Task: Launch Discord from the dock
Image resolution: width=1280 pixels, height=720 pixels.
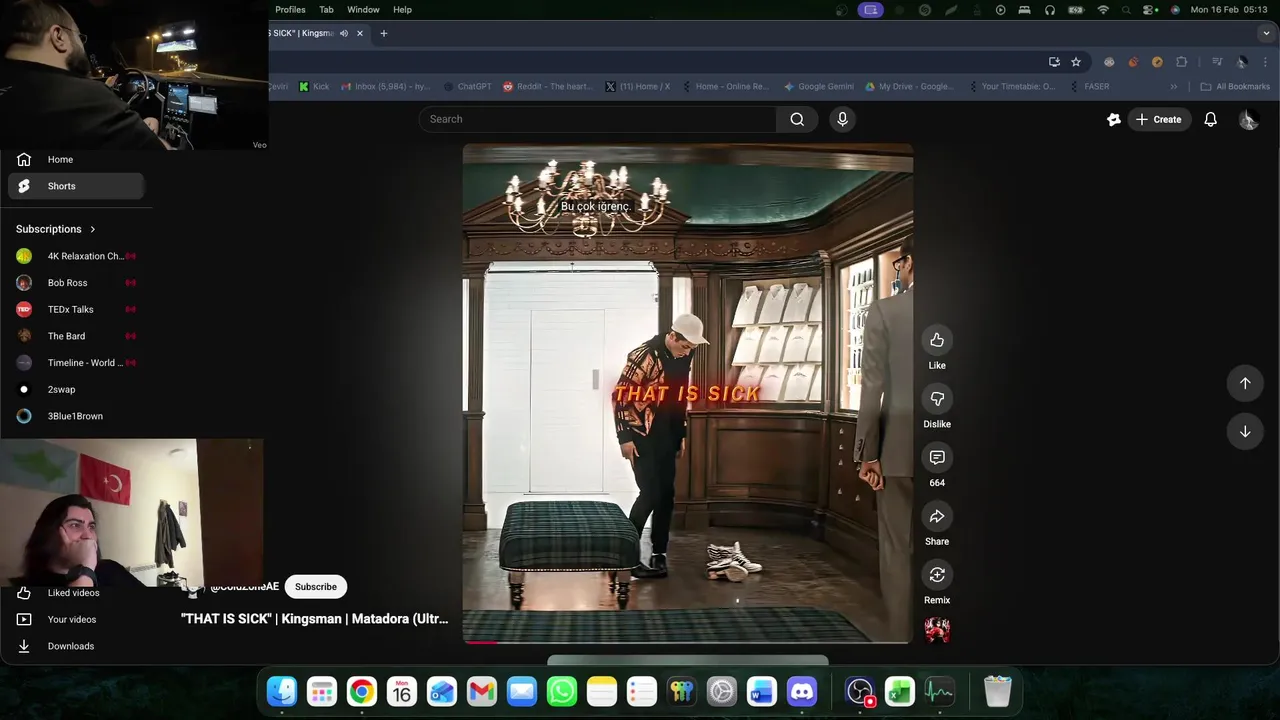Action: click(802, 691)
